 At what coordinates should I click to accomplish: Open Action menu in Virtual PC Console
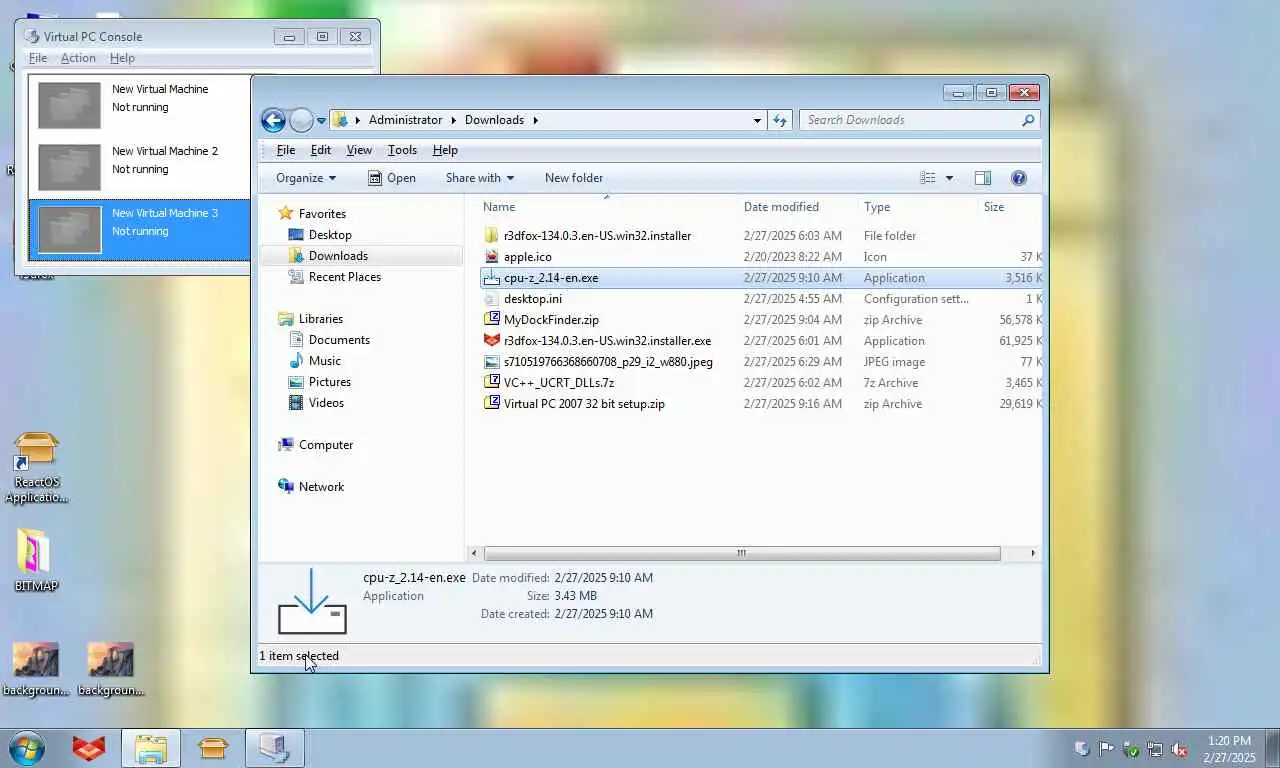click(78, 58)
